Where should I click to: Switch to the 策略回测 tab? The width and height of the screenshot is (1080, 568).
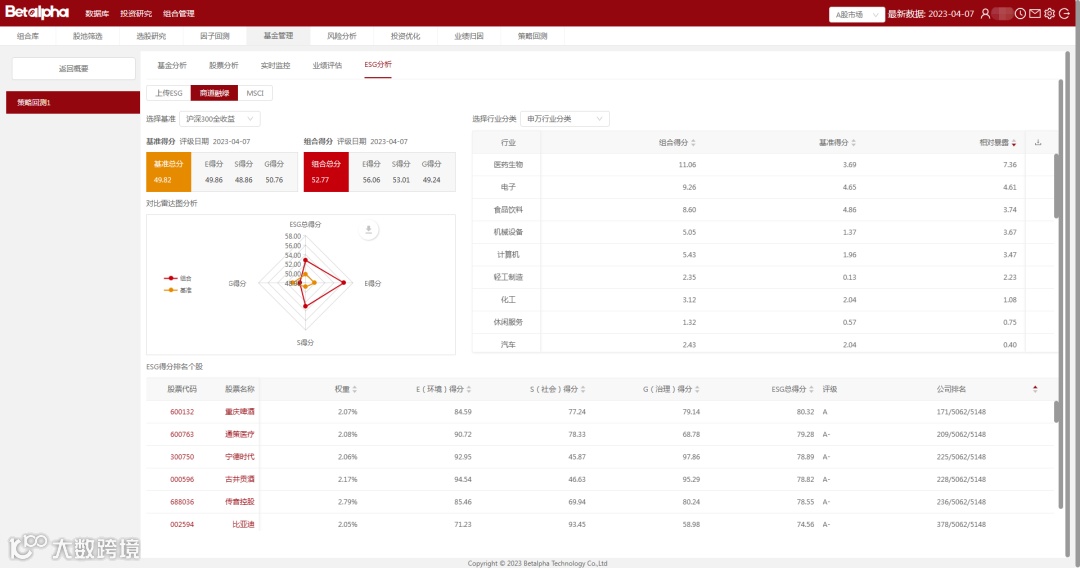tap(532, 36)
